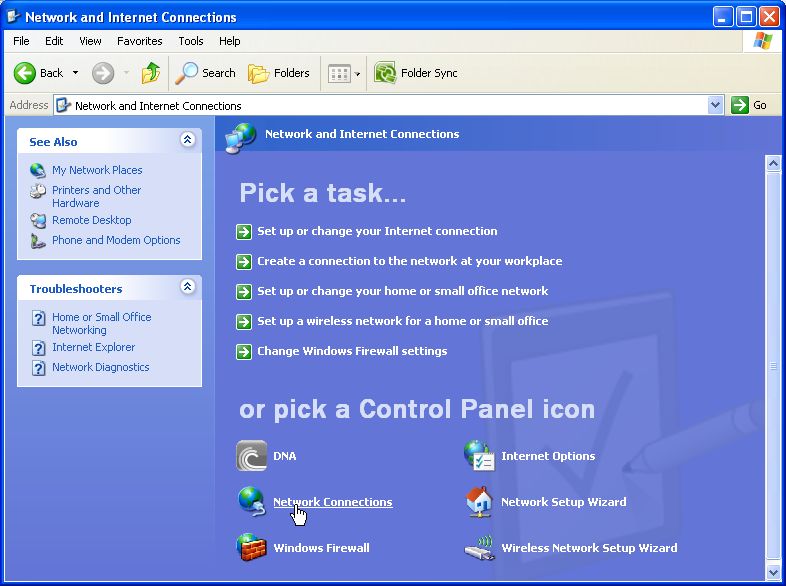Click arrow icon beside Set up Internet connection
This screenshot has width=786, height=586.
pyautogui.click(x=244, y=232)
